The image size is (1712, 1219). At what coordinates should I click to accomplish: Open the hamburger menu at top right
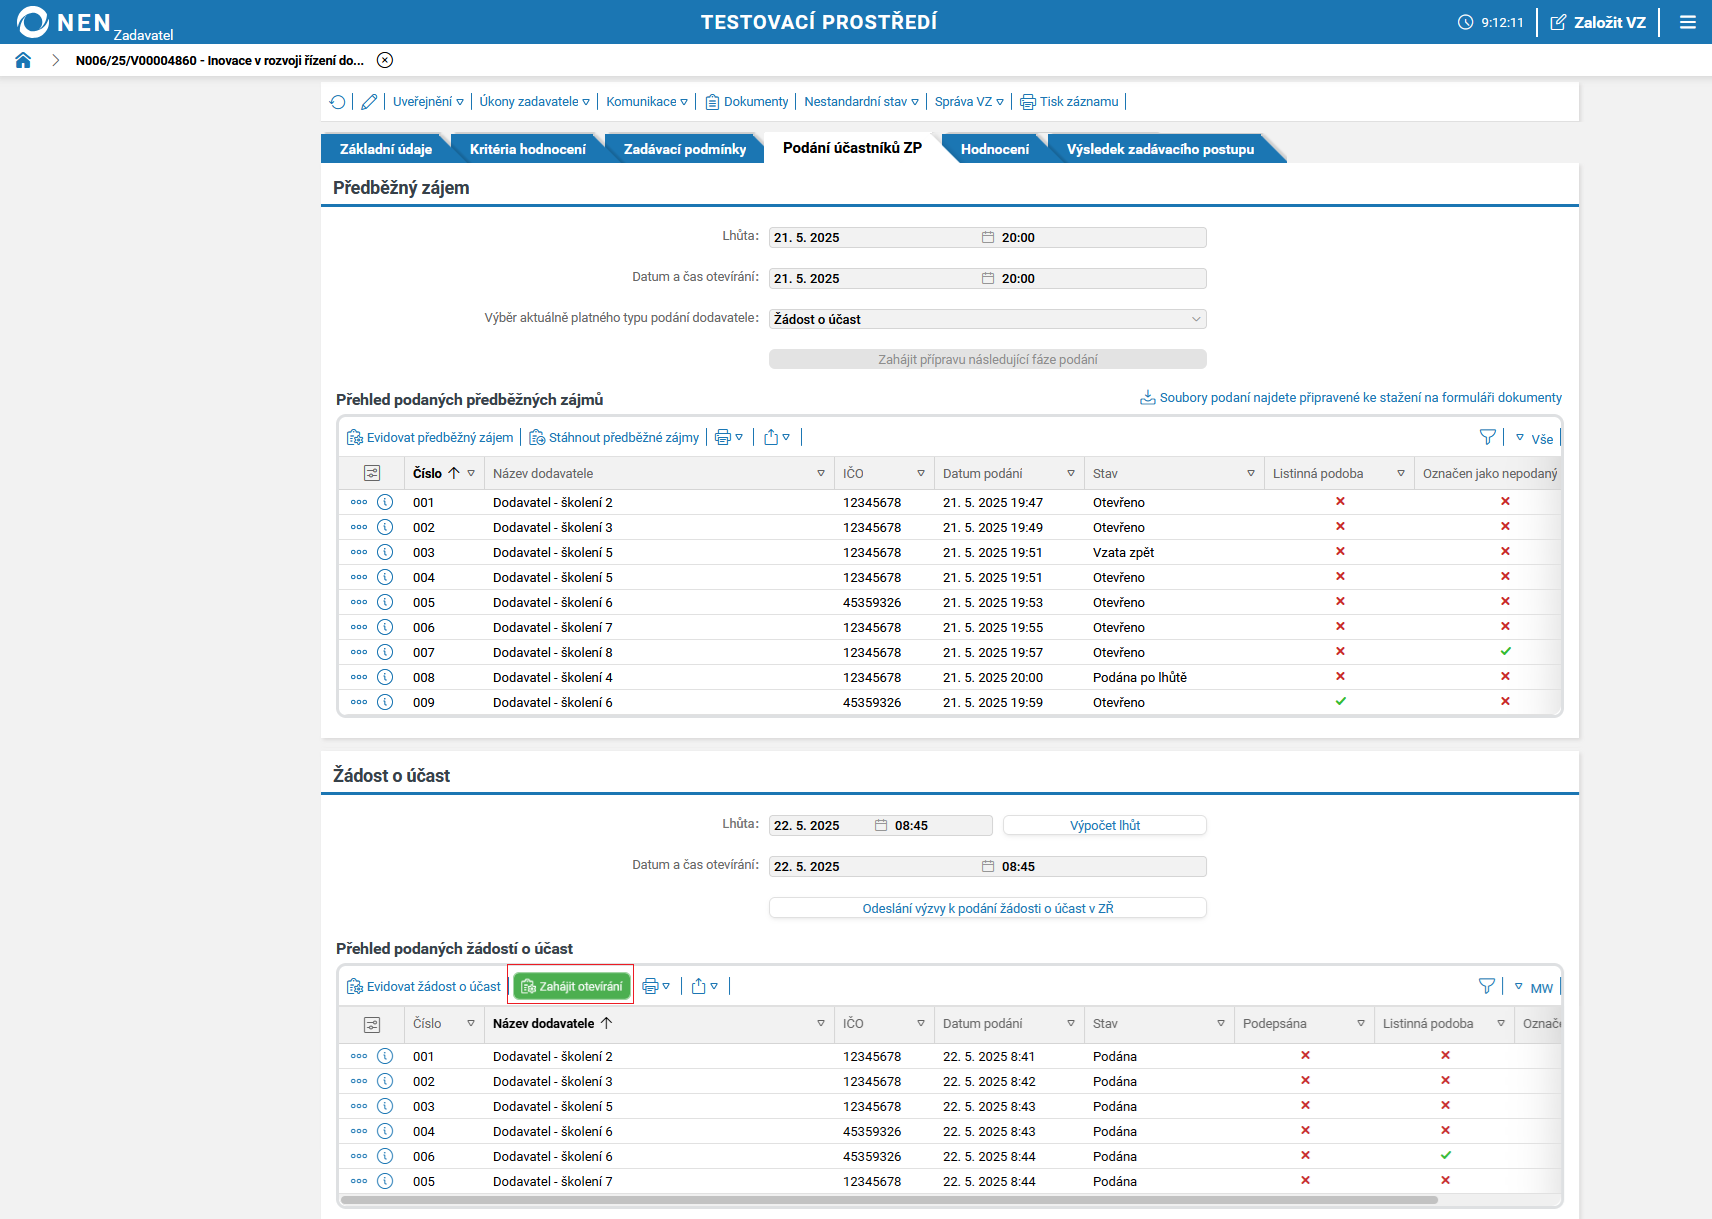pos(1688,22)
